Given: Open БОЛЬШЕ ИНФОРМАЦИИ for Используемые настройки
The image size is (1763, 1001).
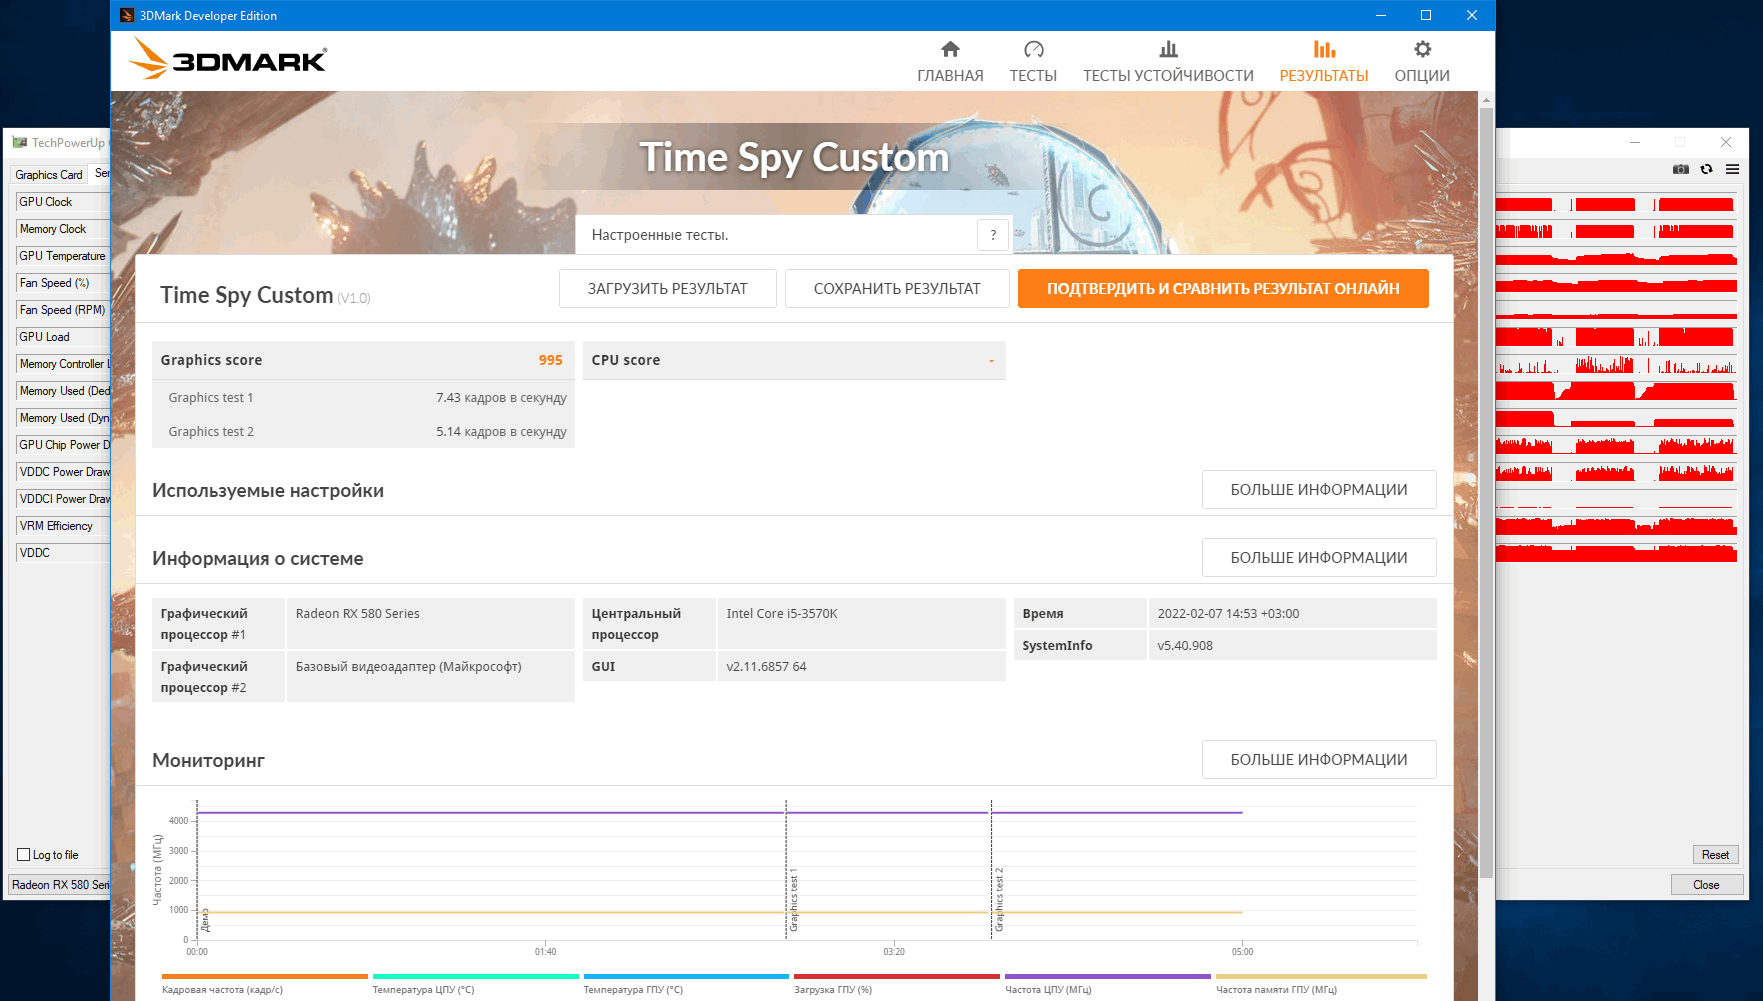Looking at the screenshot, I should click(1319, 490).
